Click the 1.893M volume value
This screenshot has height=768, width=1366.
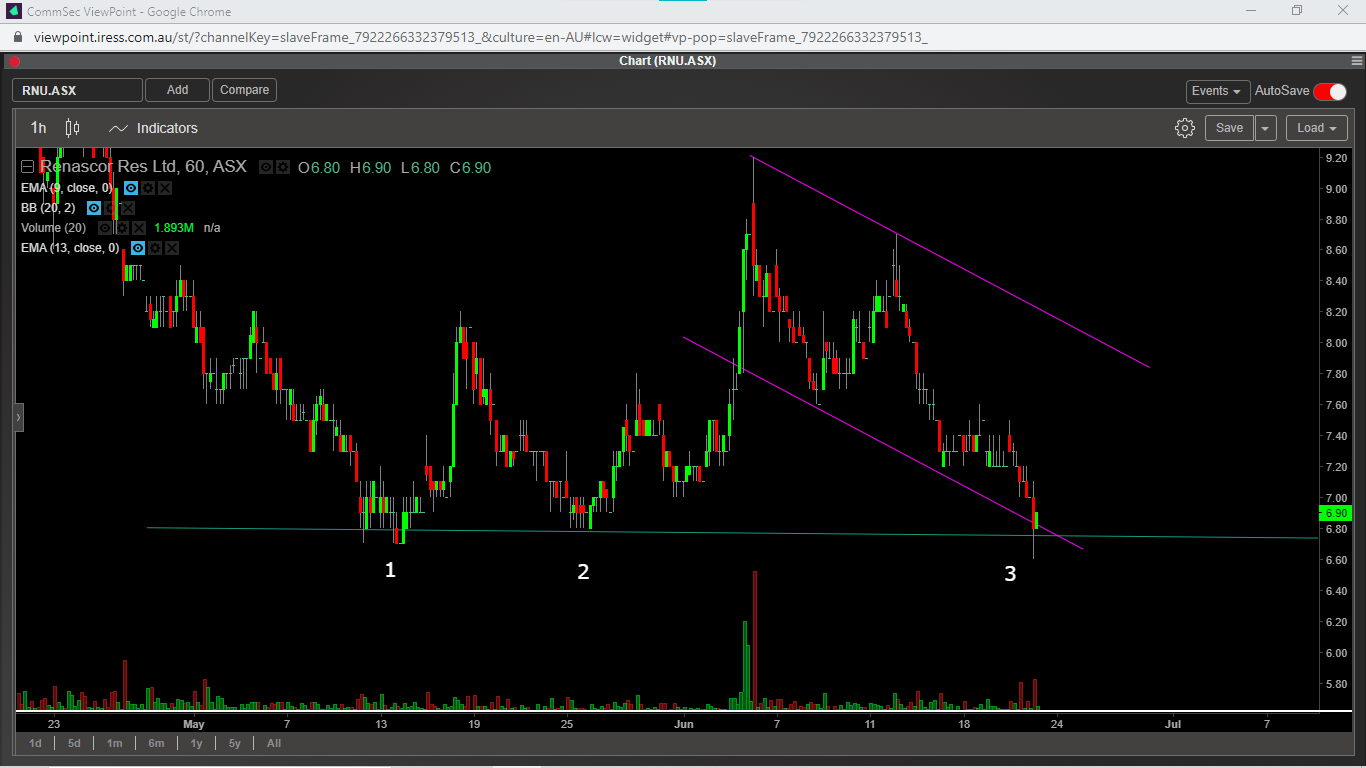click(174, 228)
